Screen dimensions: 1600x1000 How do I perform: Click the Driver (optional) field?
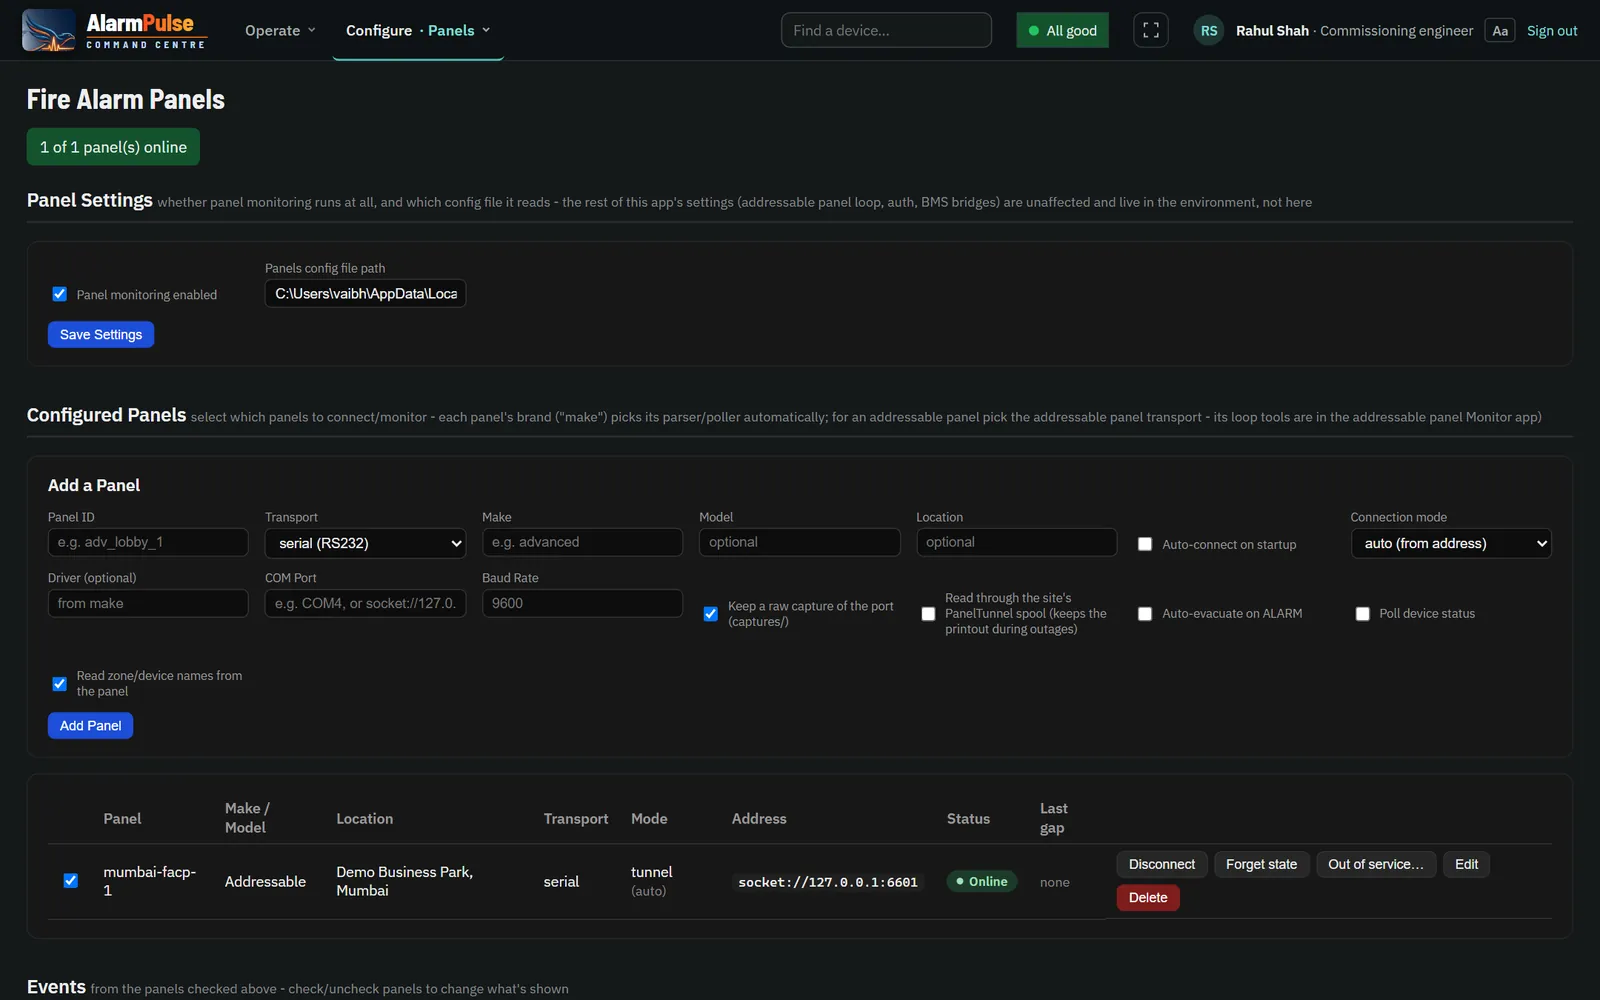point(148,603)
